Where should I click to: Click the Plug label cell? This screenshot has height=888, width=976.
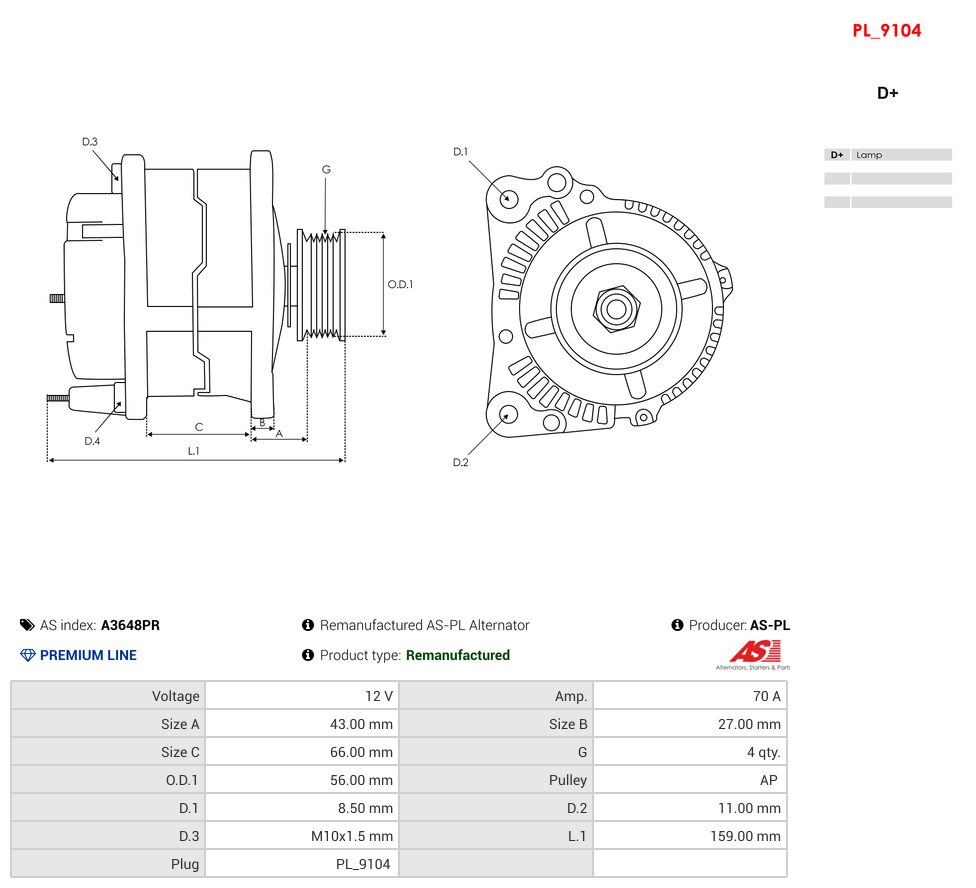108,864
